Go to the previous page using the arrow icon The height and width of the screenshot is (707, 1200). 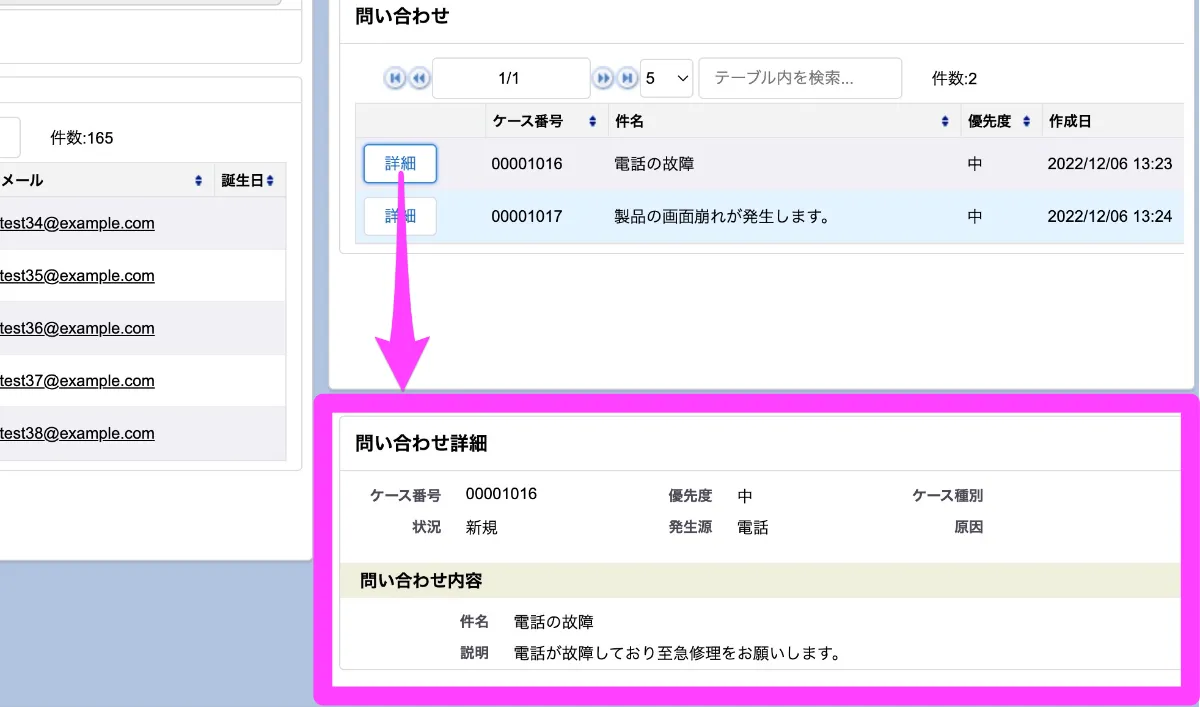(x=419, y=77)
